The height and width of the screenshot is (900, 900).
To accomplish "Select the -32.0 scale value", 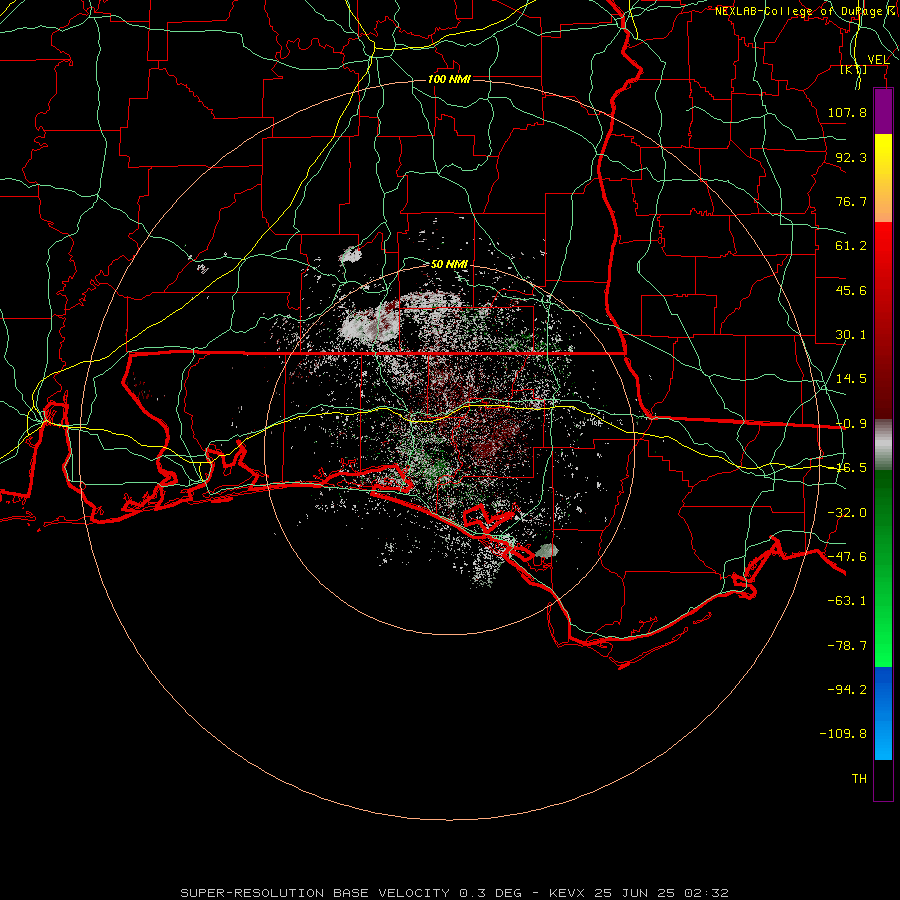I will pyautogui.click(x=847, y=513).
